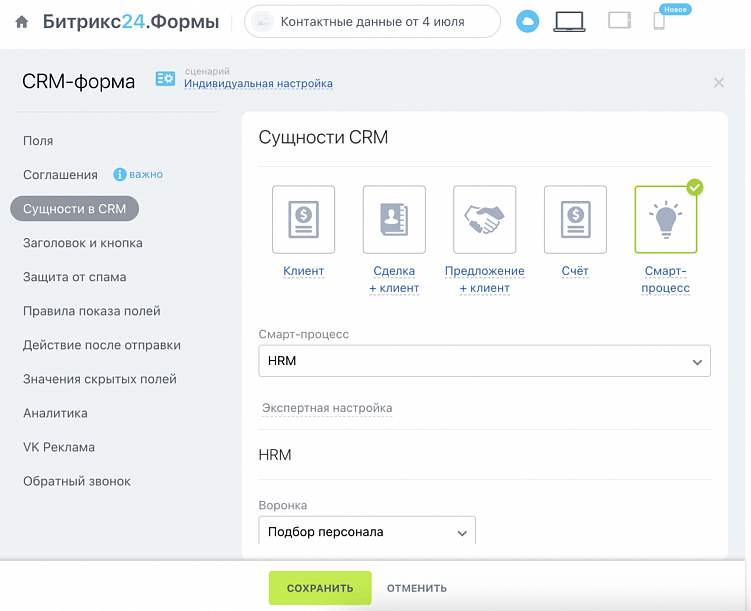Viewport: 751px width, 611px height.
Task: Click the важно label
Action: point(146,174)
